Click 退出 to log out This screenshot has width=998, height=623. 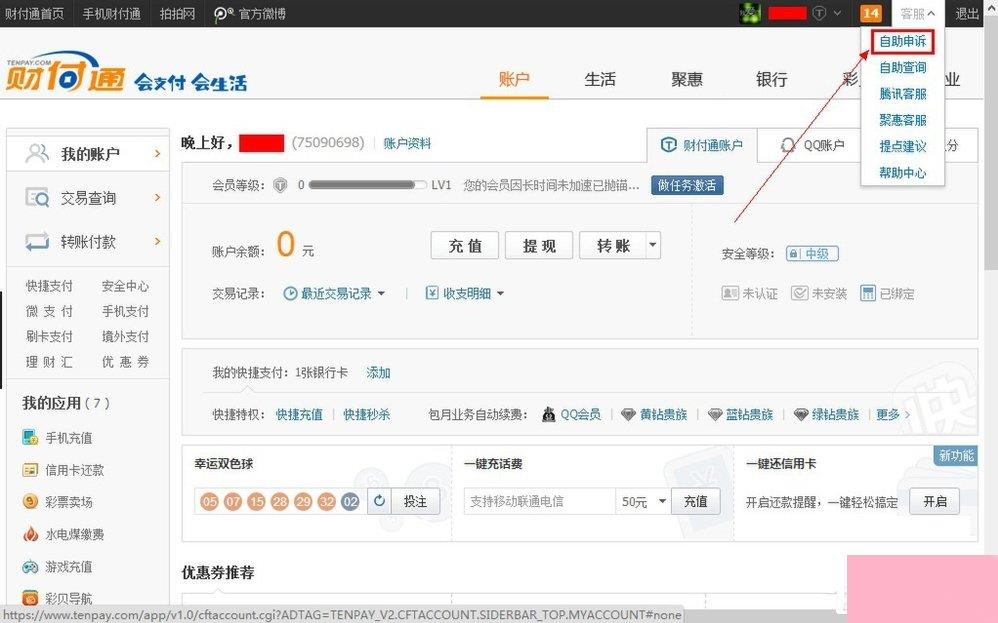point(967,13)
